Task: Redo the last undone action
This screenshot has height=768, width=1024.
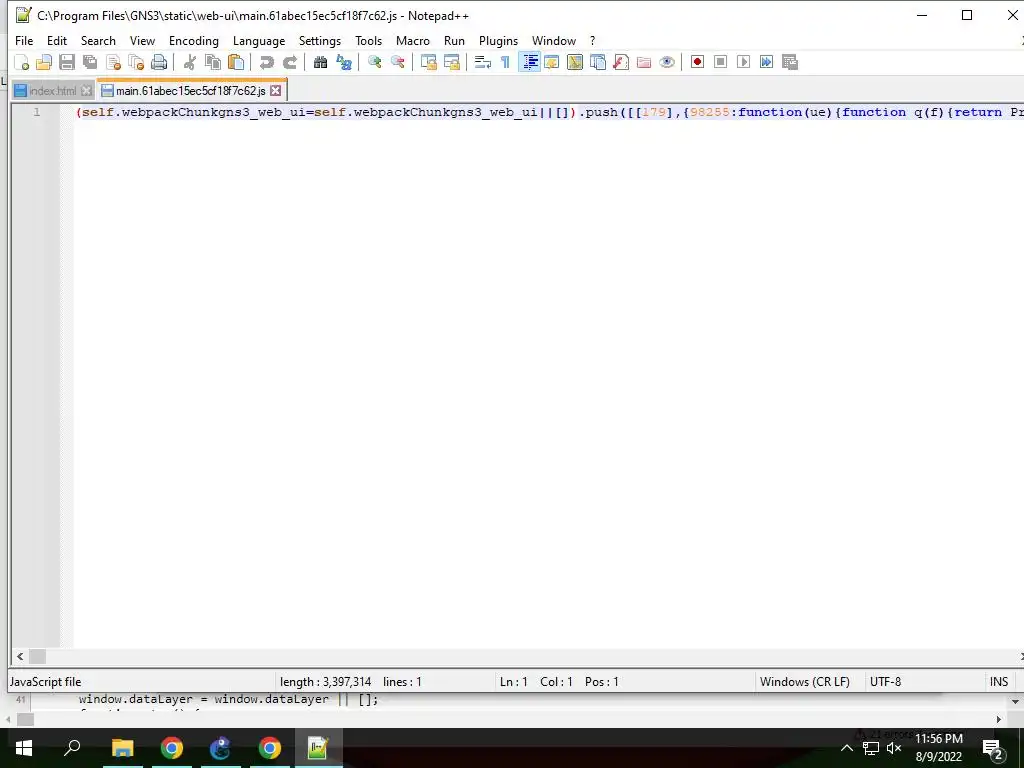Action: 290,62
